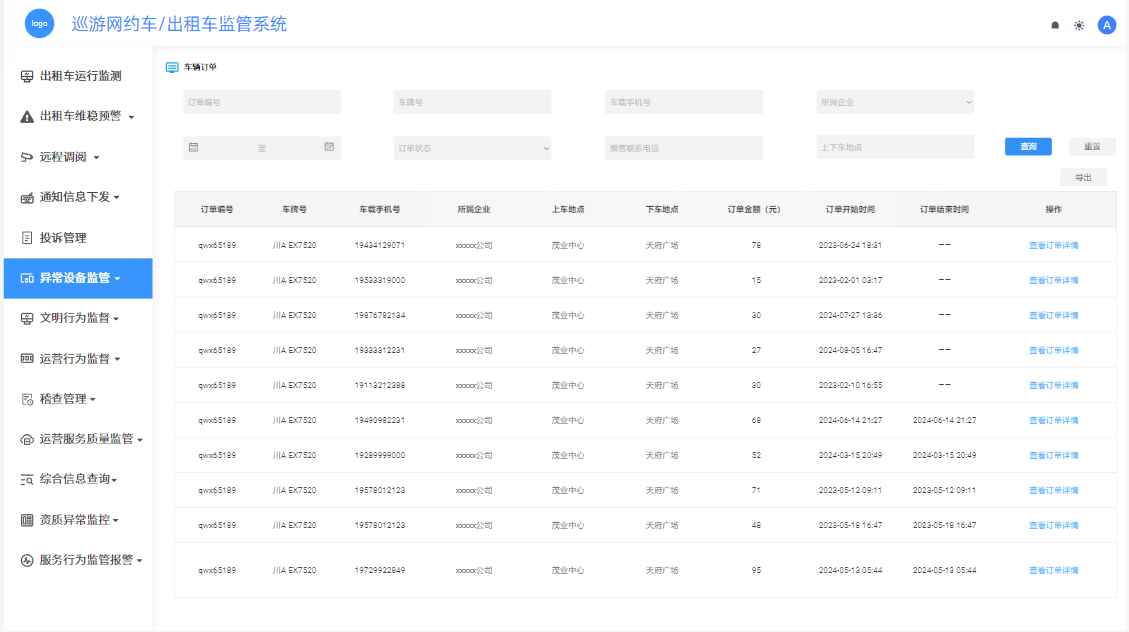Click the 出租车运行监测 monitor icon
This screenshot has height=632, width=1129.
tap(27, 76)
